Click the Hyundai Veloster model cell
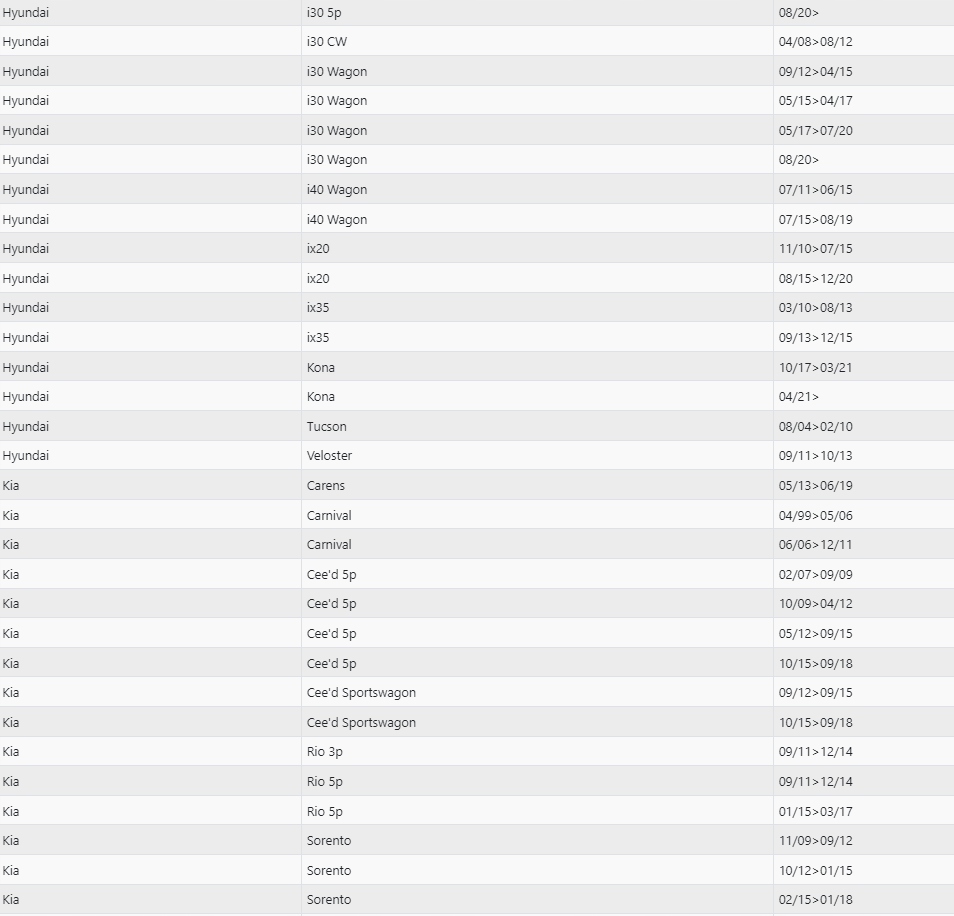Viewport: 954px width, 916px height. point(537,456)
